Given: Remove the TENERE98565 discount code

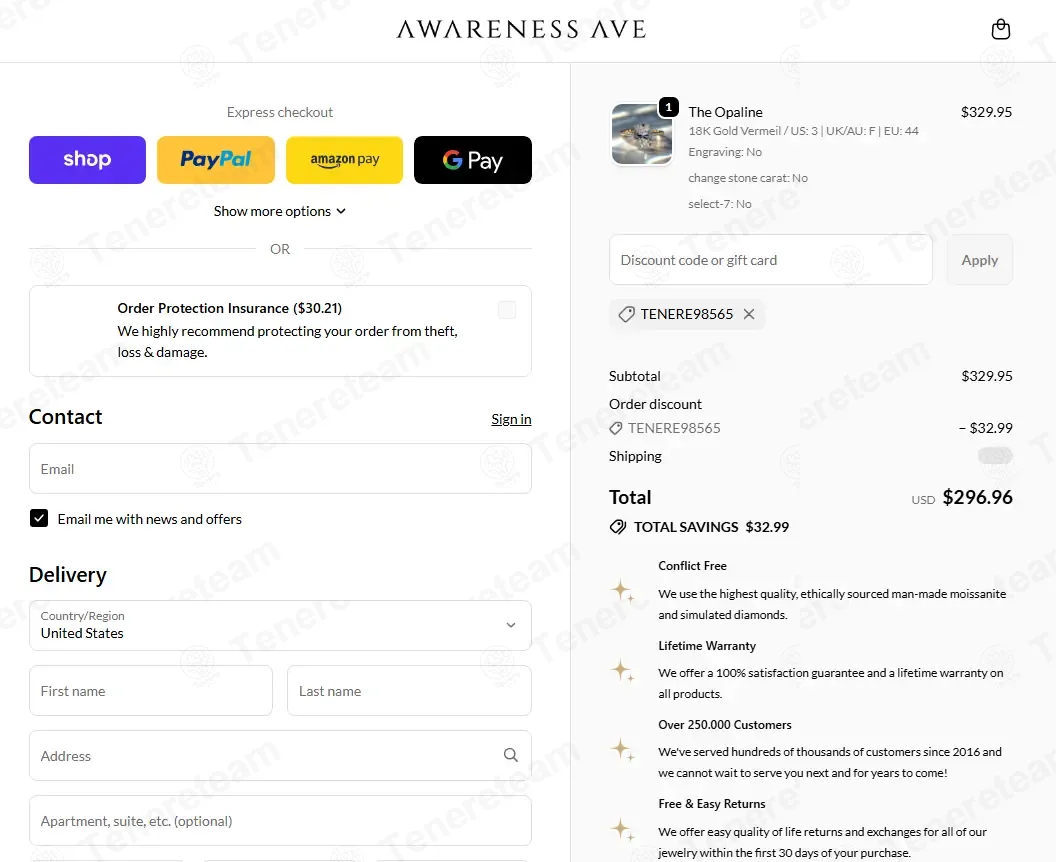Looking at the screenshot, I should tap(749, 314).
